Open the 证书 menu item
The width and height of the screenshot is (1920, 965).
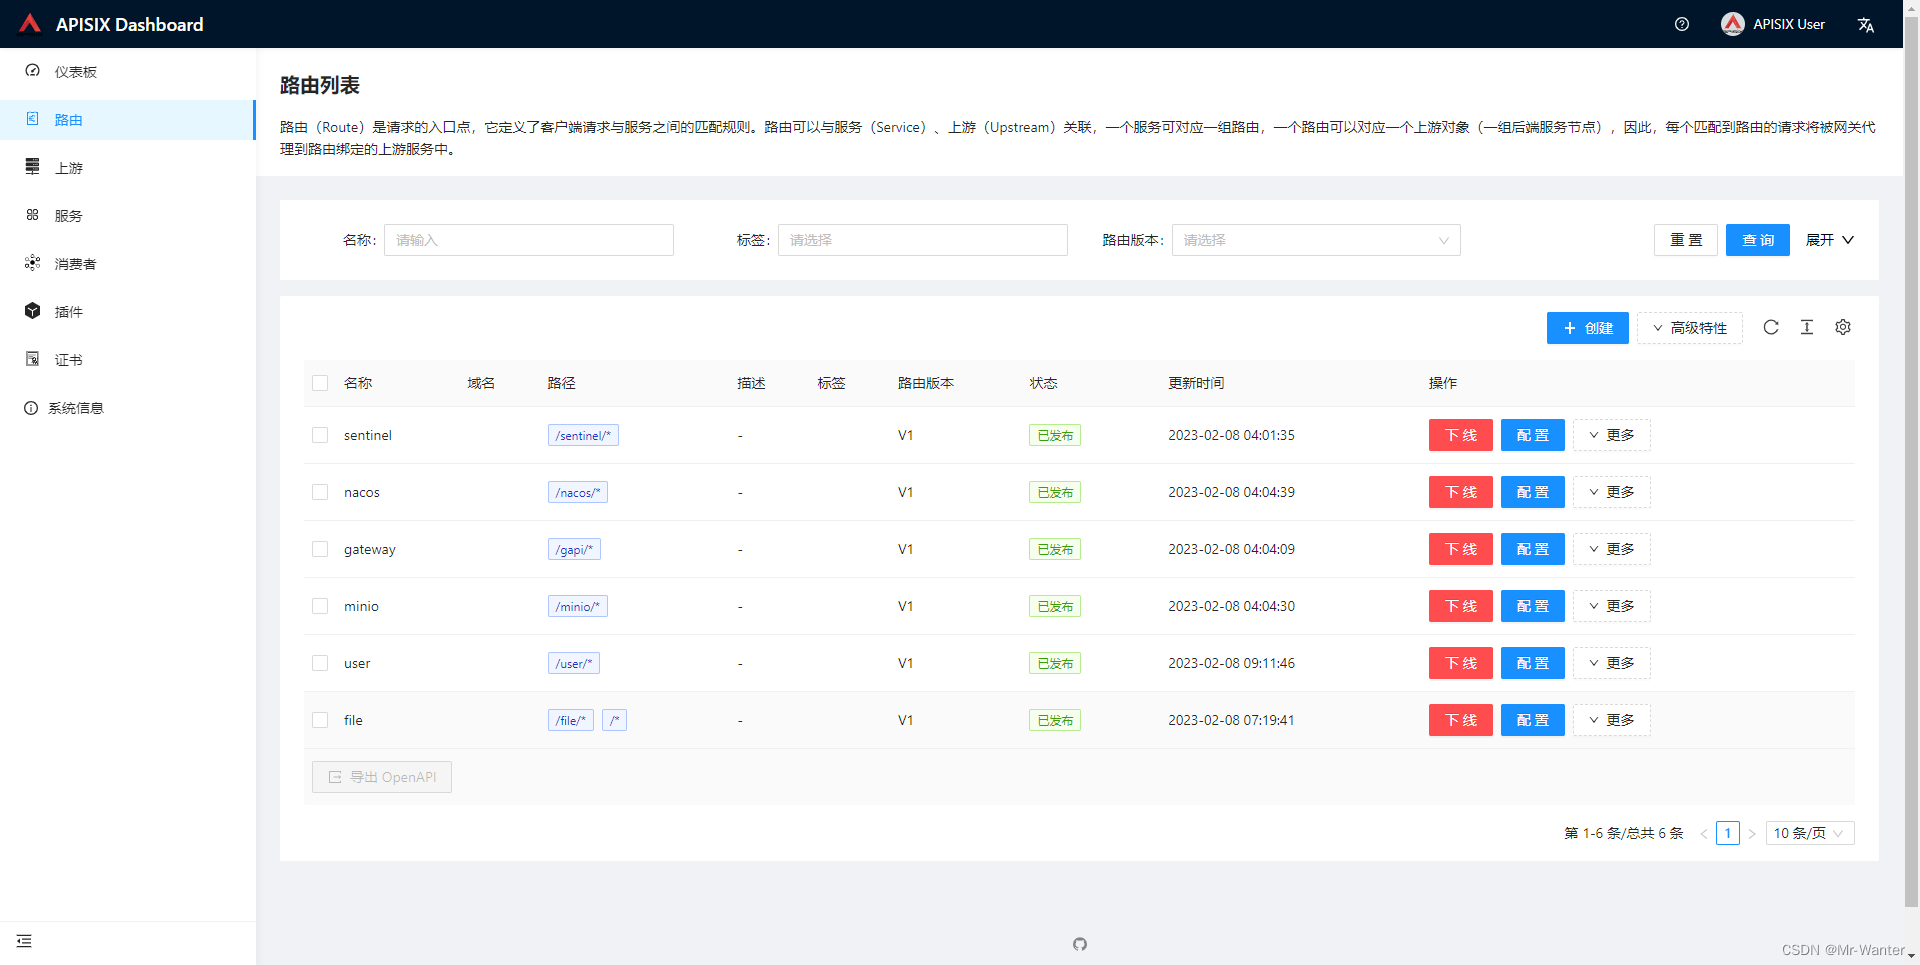click(x=128, y=360)
